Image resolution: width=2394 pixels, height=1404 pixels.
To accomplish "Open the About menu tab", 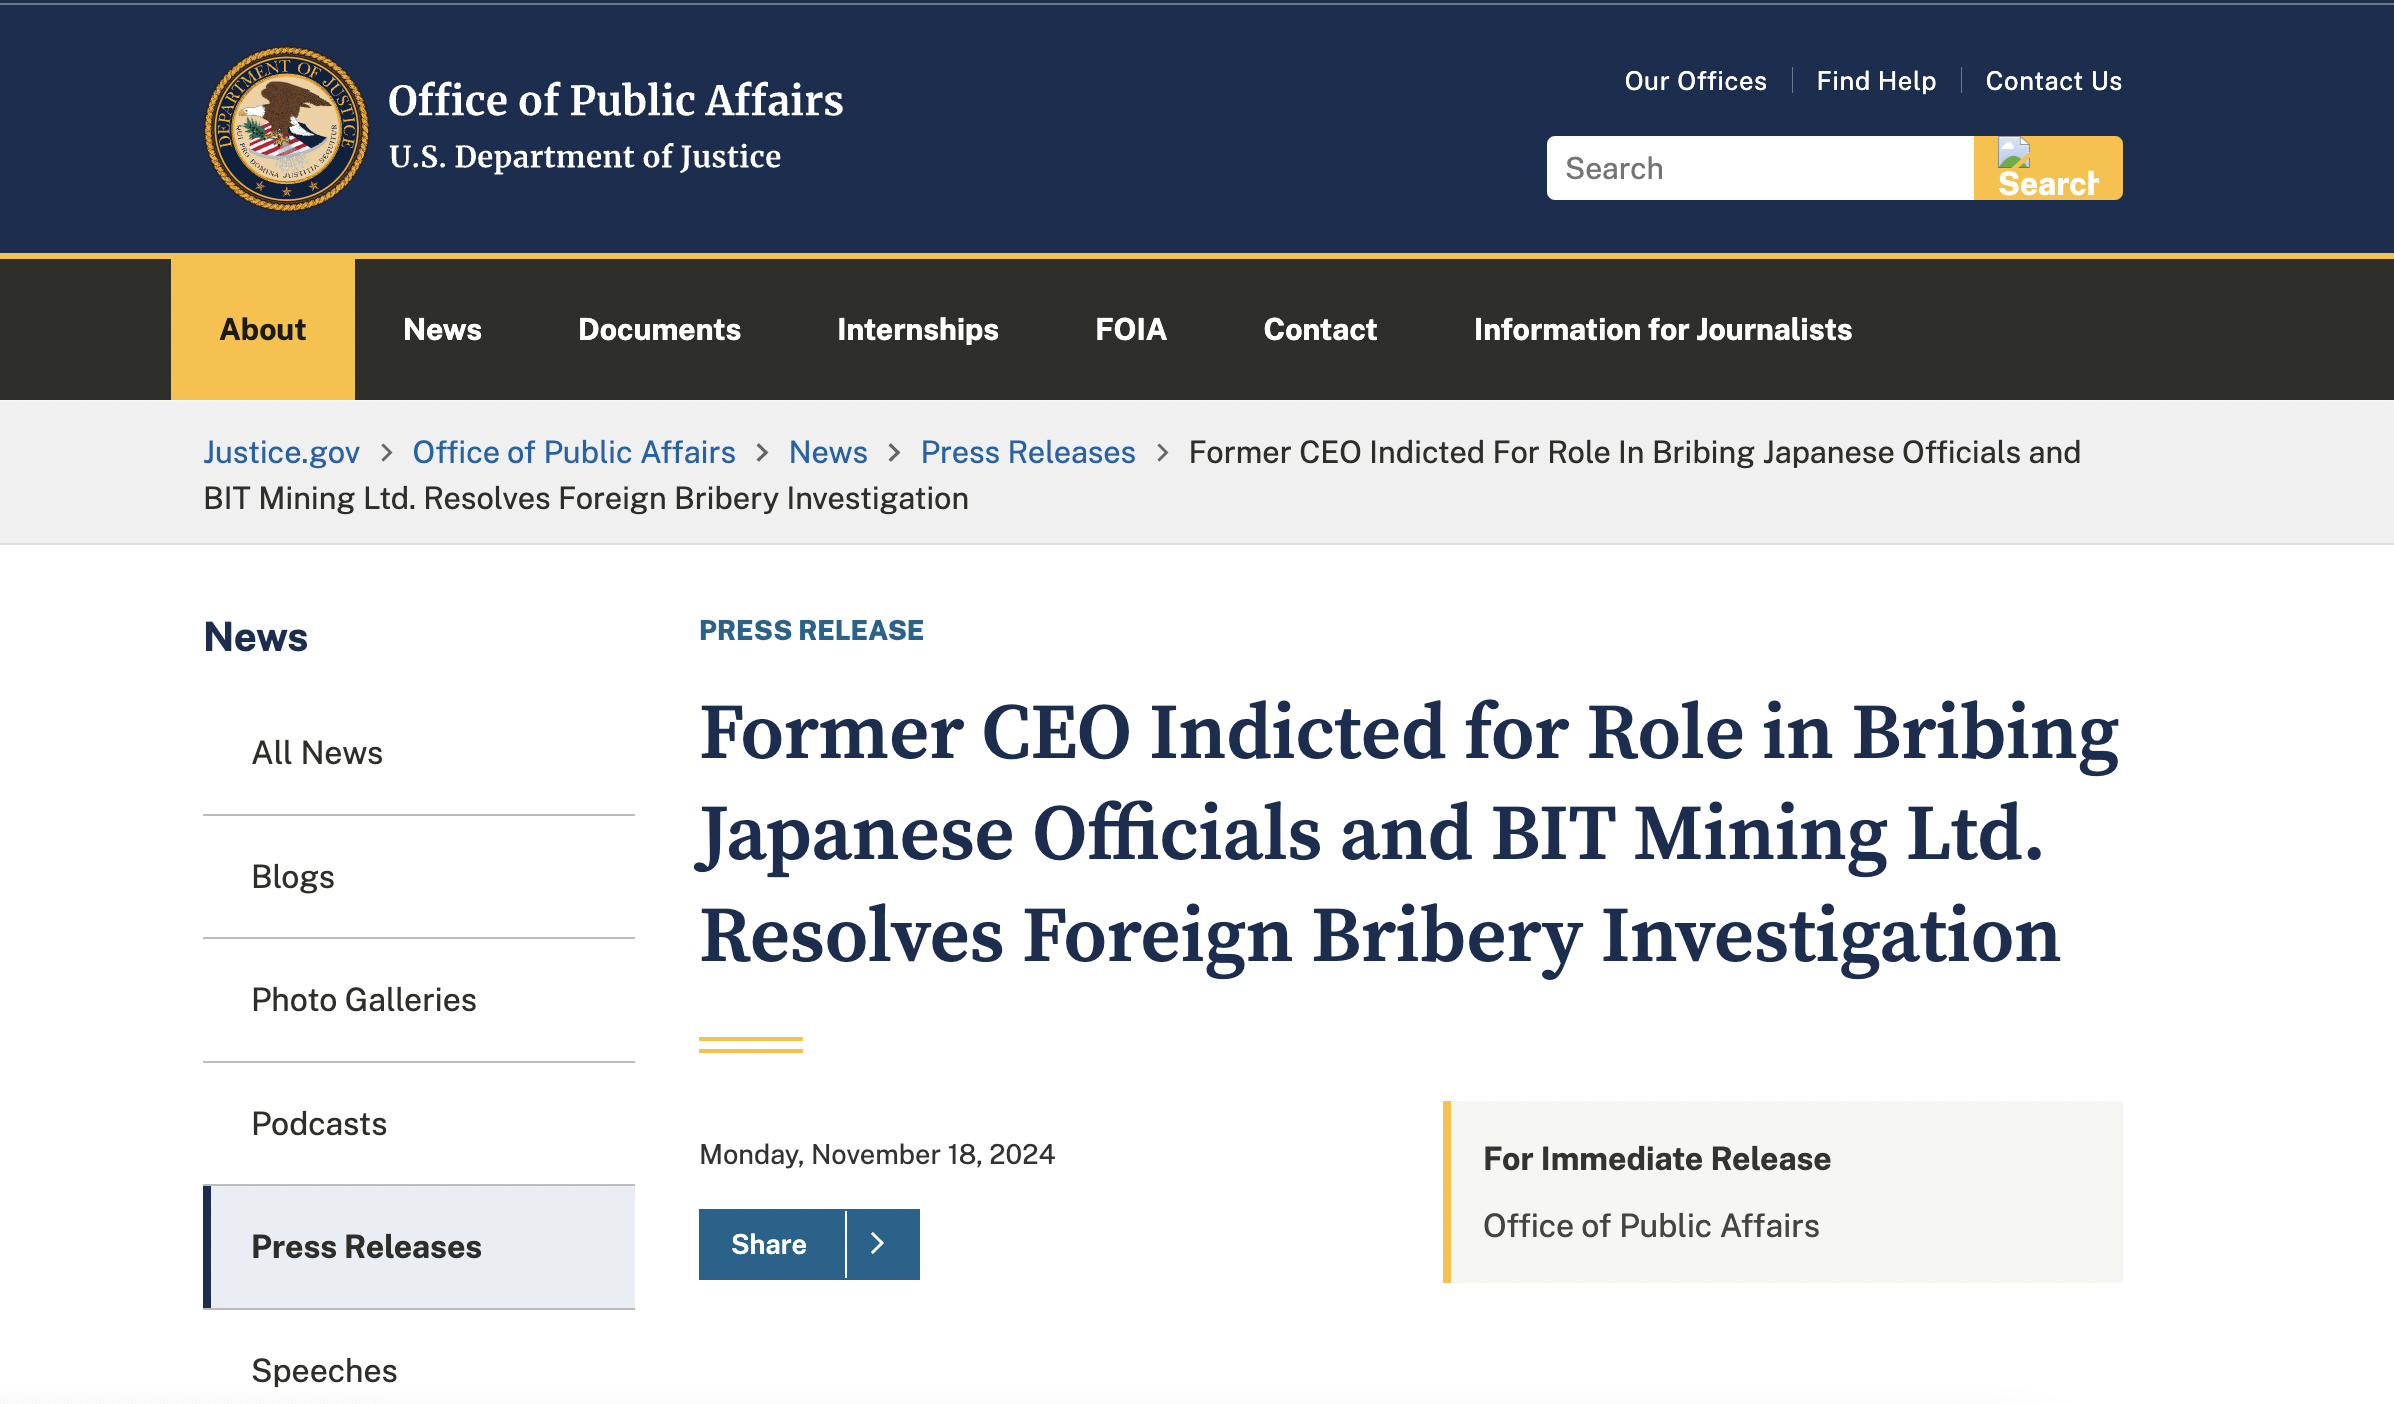I will (x=263, y=329).
